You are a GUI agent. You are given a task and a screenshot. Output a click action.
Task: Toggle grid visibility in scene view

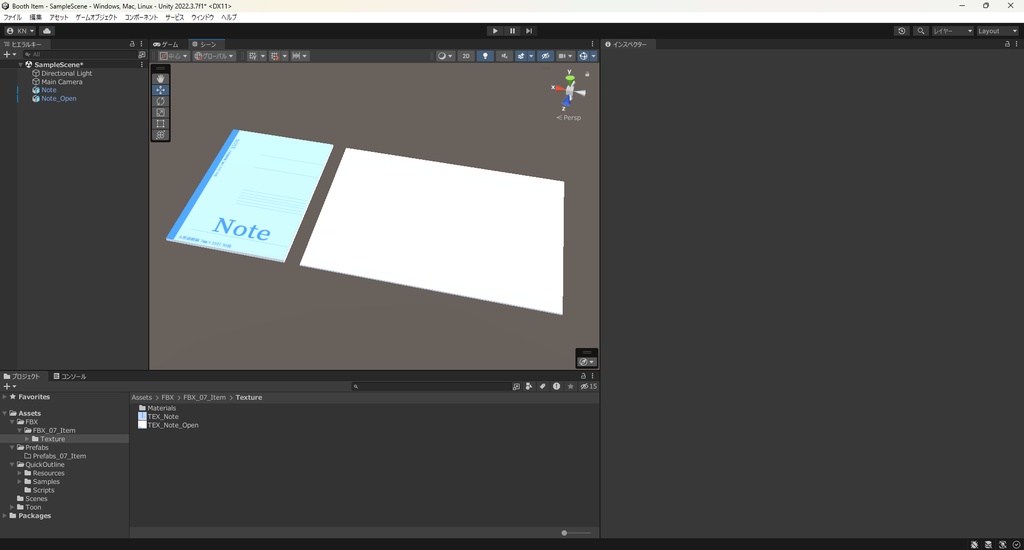click(x=253, y=56)
